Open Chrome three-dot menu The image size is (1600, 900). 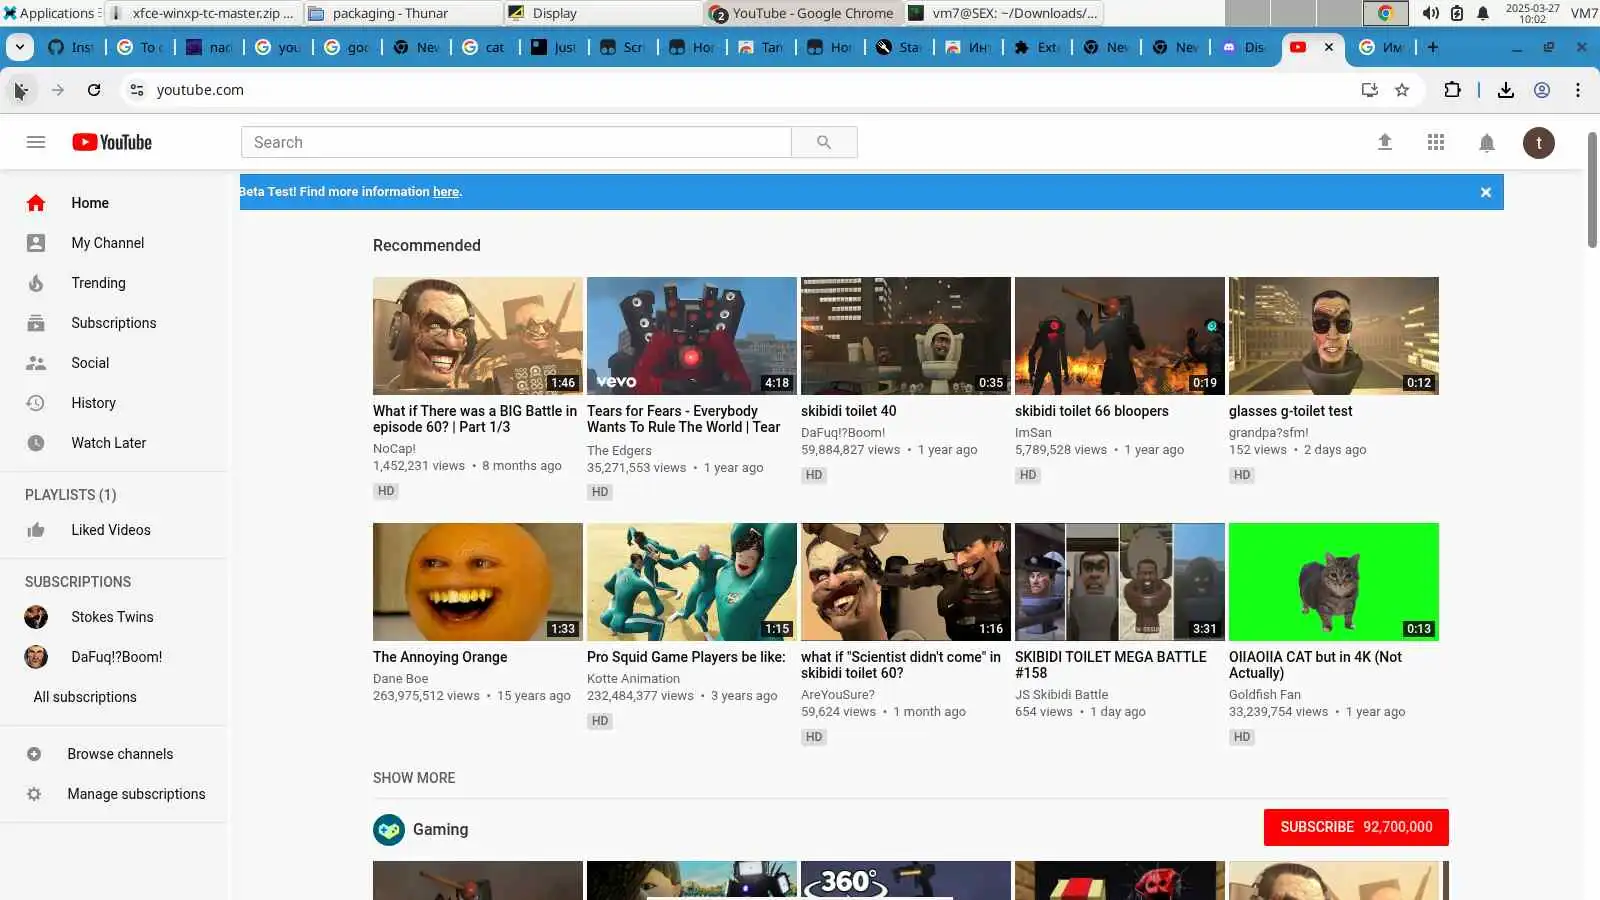(1578, 90)
